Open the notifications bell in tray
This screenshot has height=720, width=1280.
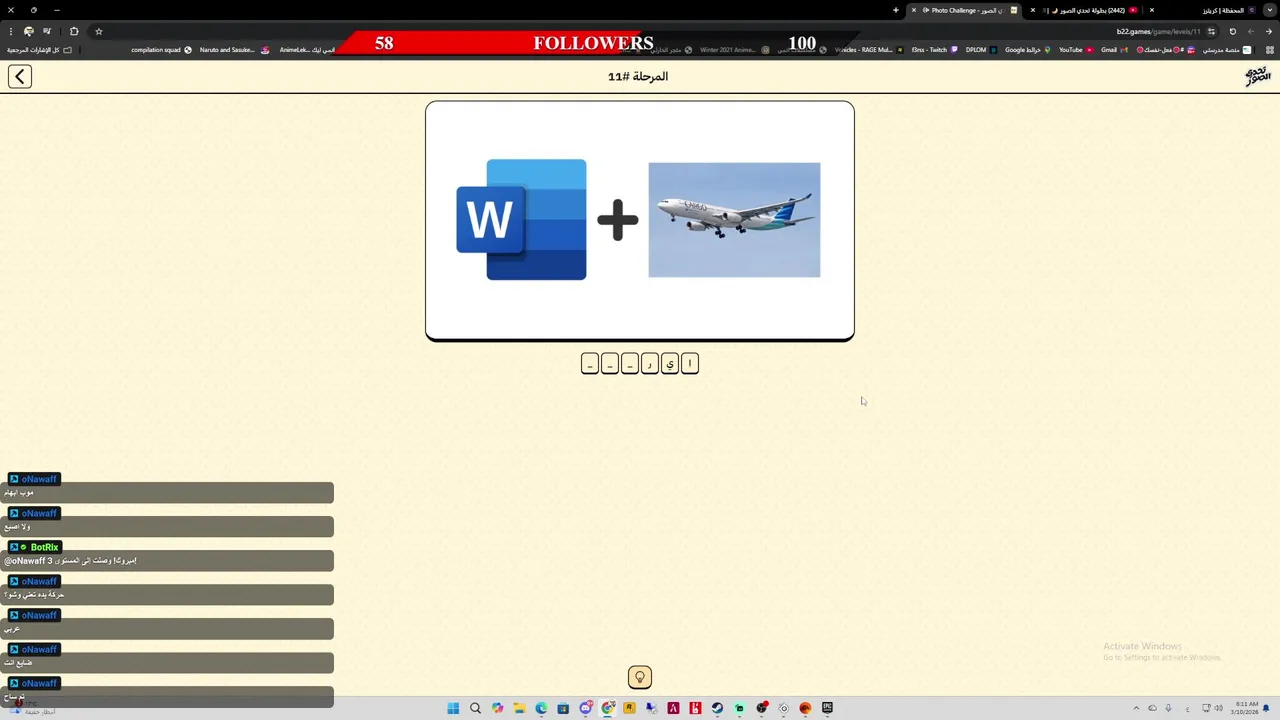1266,708
